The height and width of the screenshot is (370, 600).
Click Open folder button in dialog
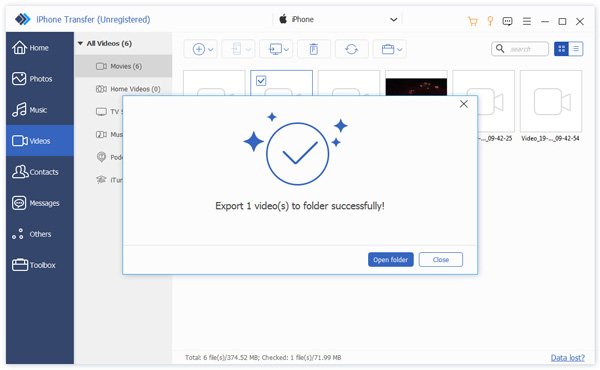point(391,259)
